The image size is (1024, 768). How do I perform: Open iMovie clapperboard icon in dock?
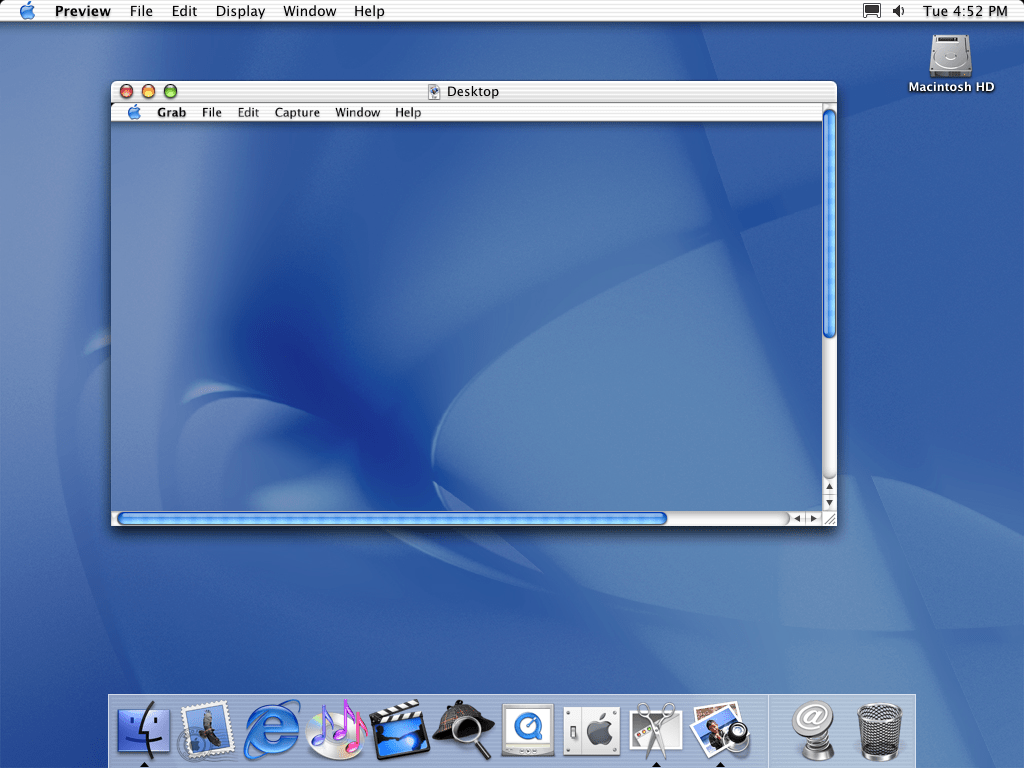pos(400,730)
